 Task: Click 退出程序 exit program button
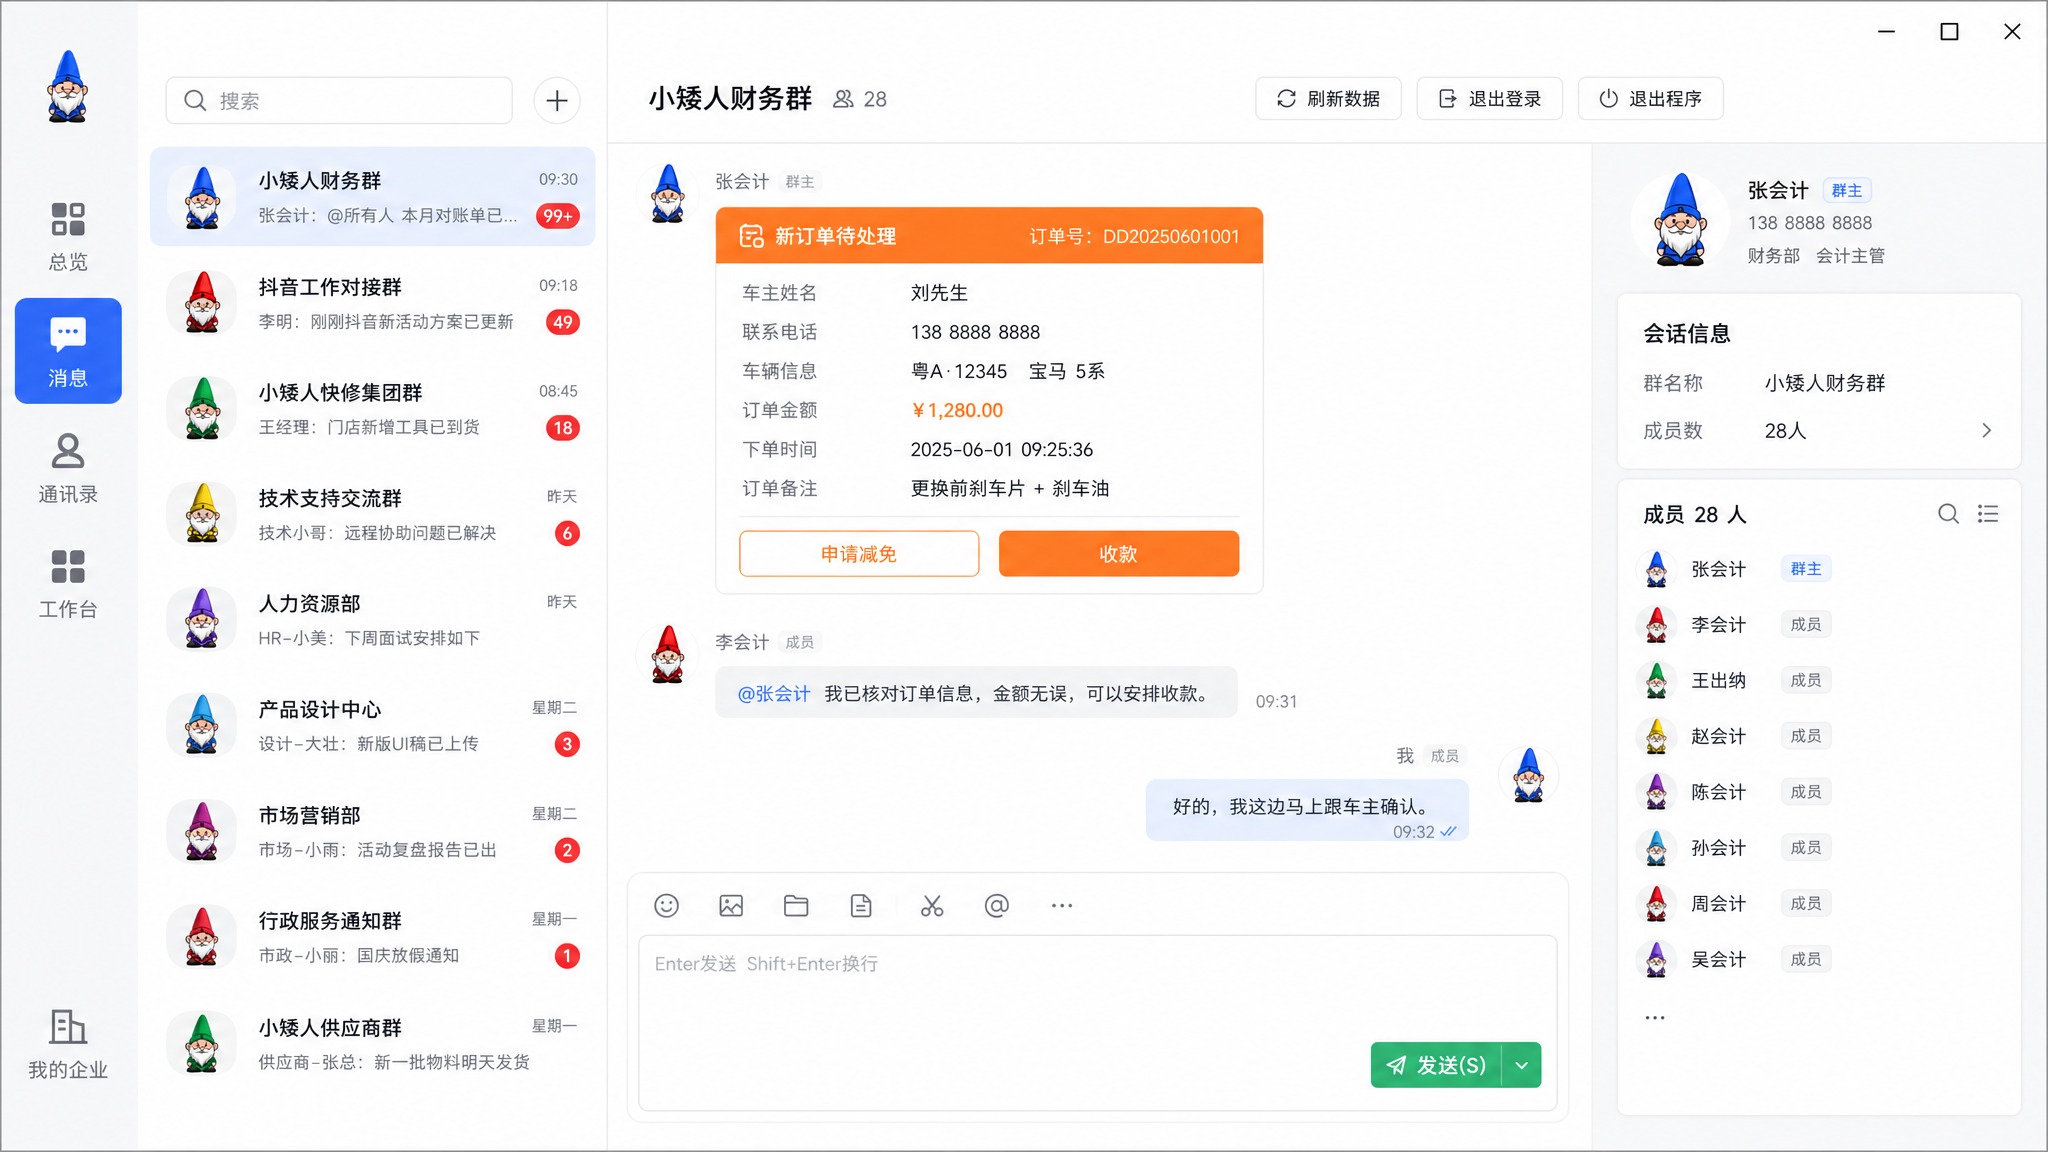pyautogui.click(x=1650, y=99)
